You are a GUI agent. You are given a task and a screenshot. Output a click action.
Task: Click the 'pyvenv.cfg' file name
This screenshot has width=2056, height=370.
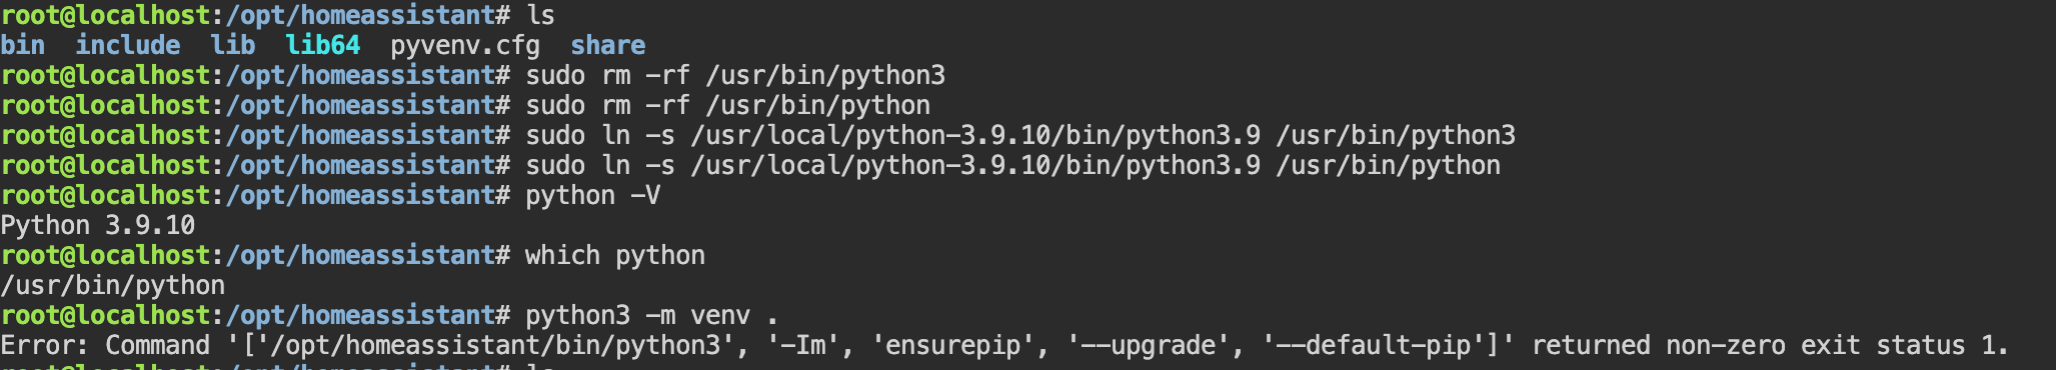465,46
